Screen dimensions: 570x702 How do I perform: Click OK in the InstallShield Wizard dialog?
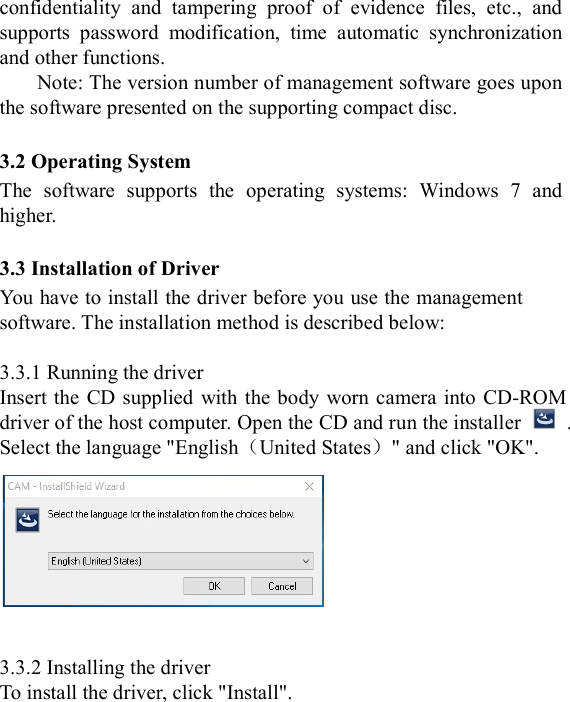(214, 586)
